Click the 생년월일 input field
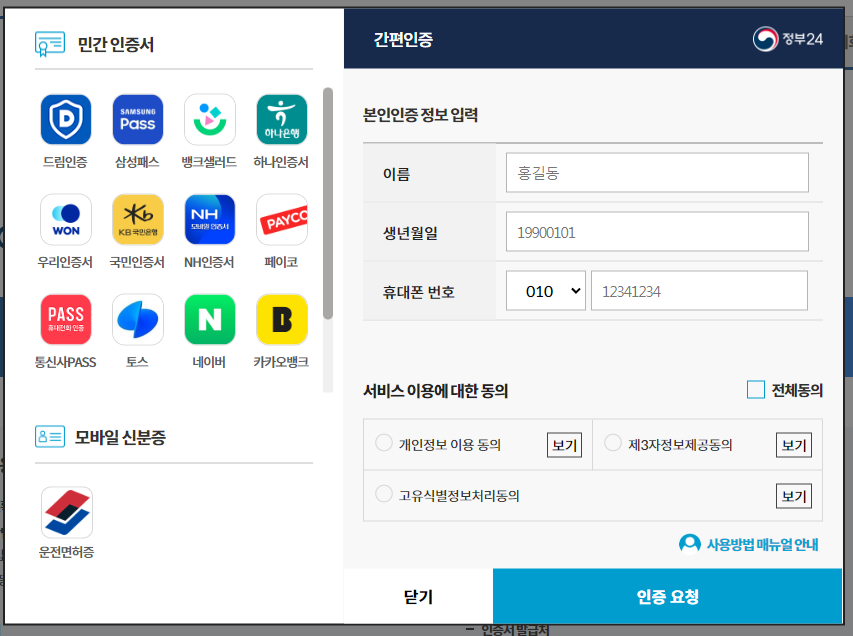The image size is (853, 636). [x=657, y=232]
